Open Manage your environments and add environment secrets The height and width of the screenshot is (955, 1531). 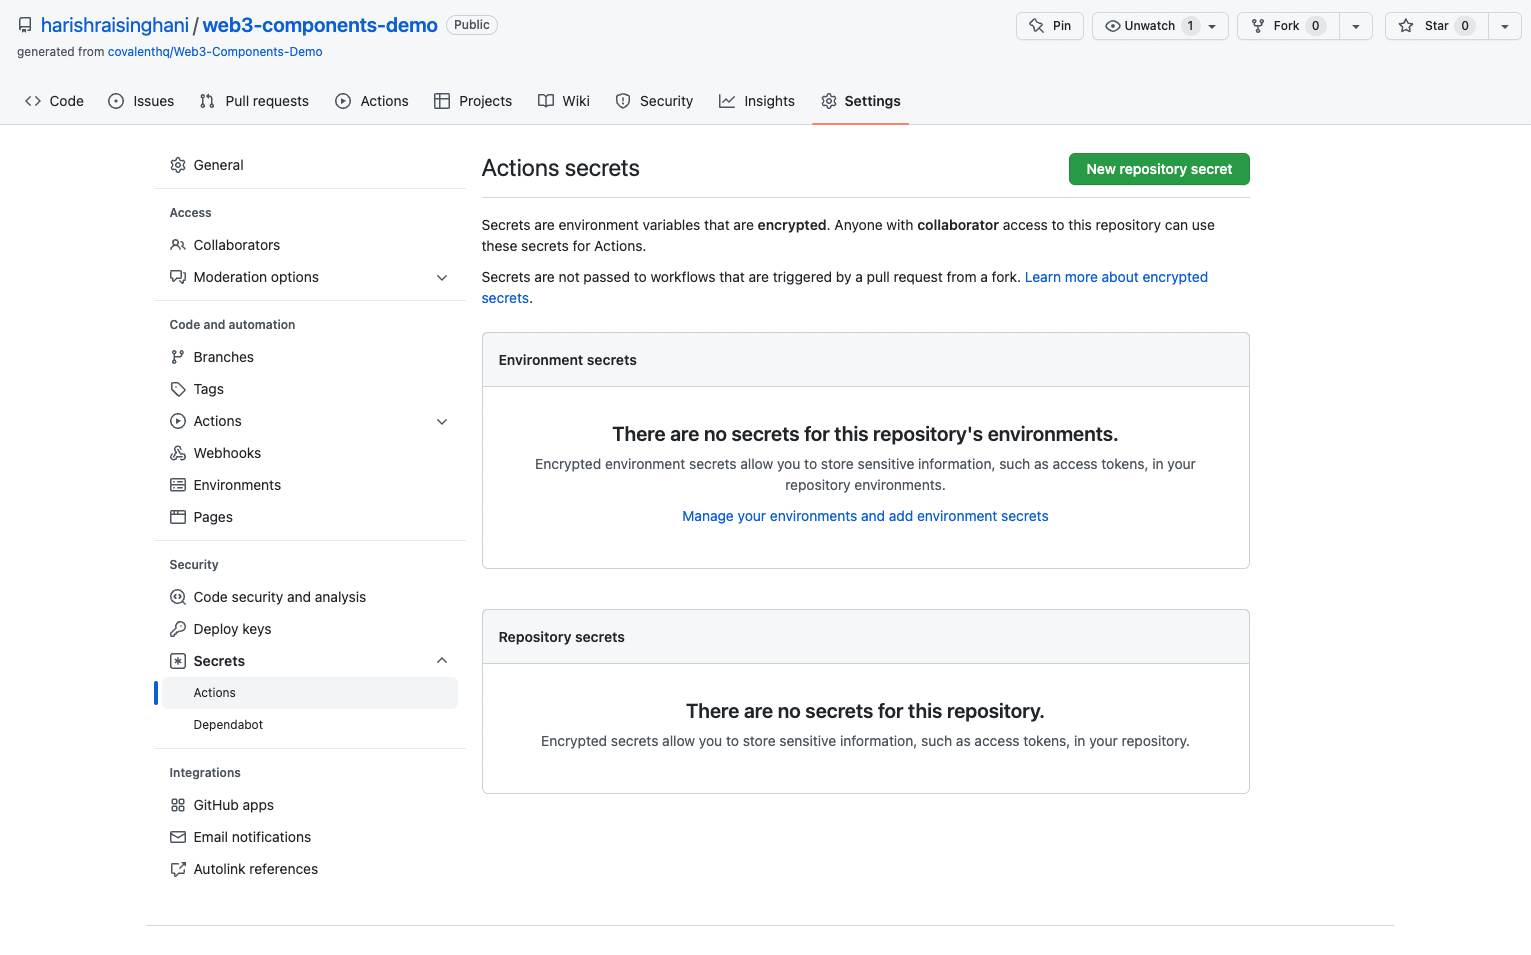865,516
